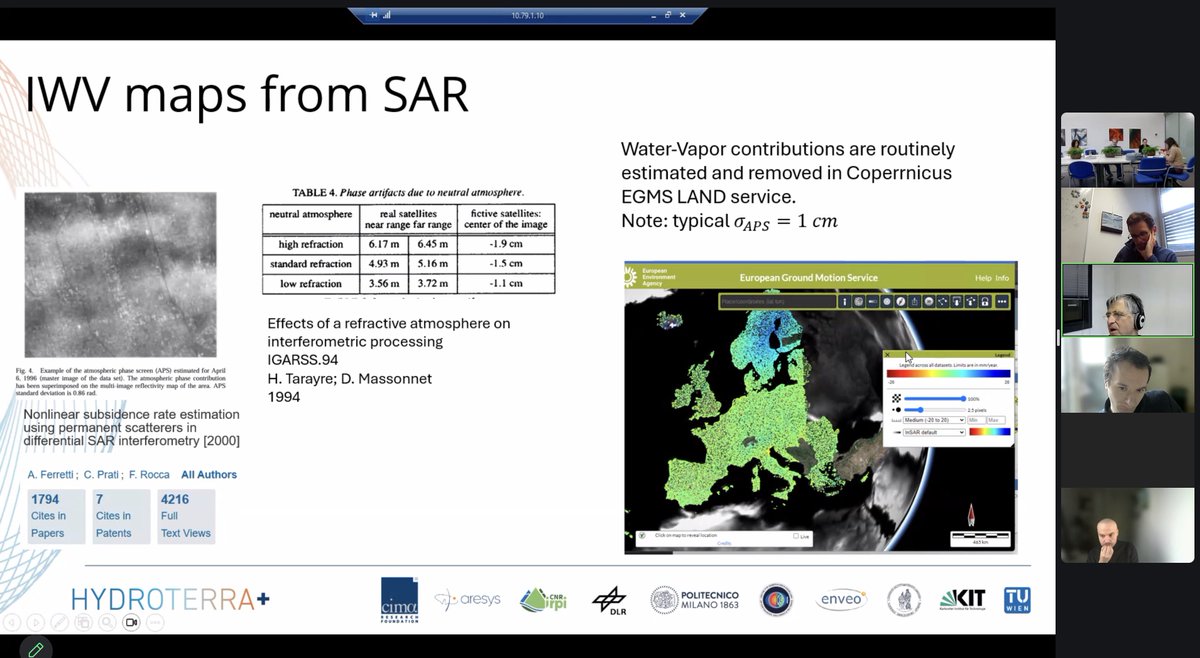
Task: Click the compass icon in EGMS toolbar
Action: [x=901, y=301]
